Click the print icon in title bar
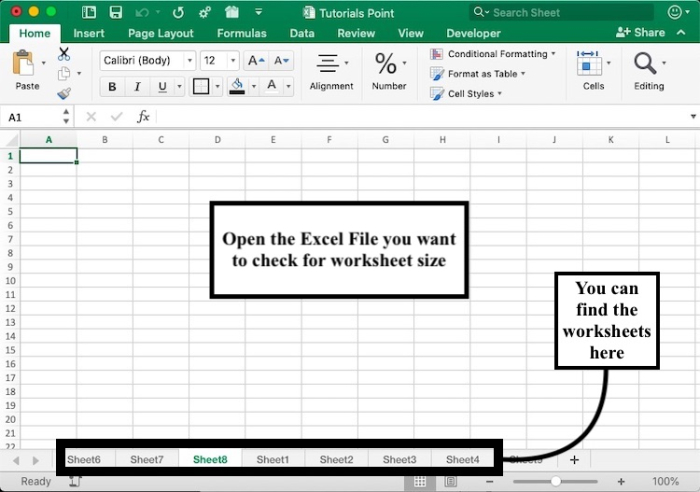The height and width of the screenshot is (492, 700). coord(232,12)
